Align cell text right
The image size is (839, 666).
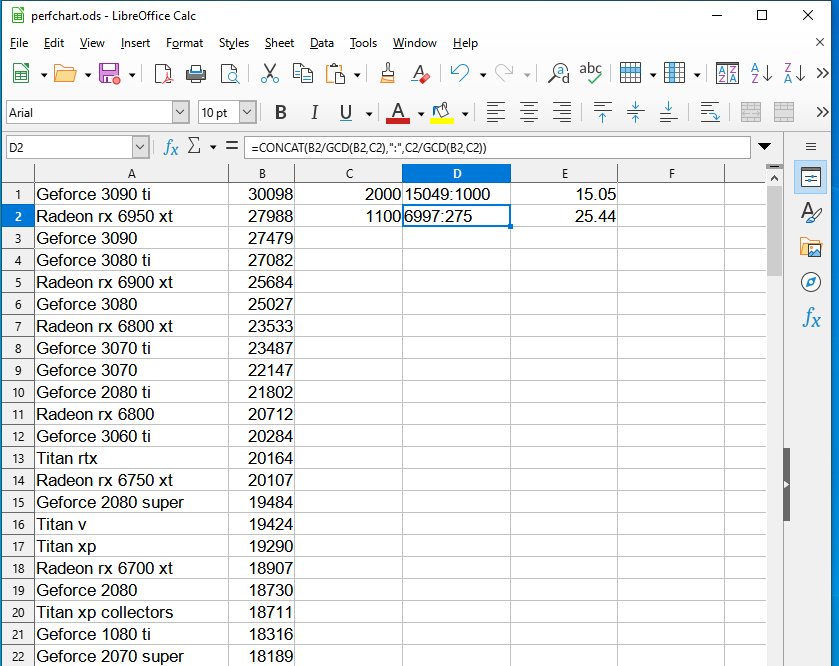(x=562, y=112)
